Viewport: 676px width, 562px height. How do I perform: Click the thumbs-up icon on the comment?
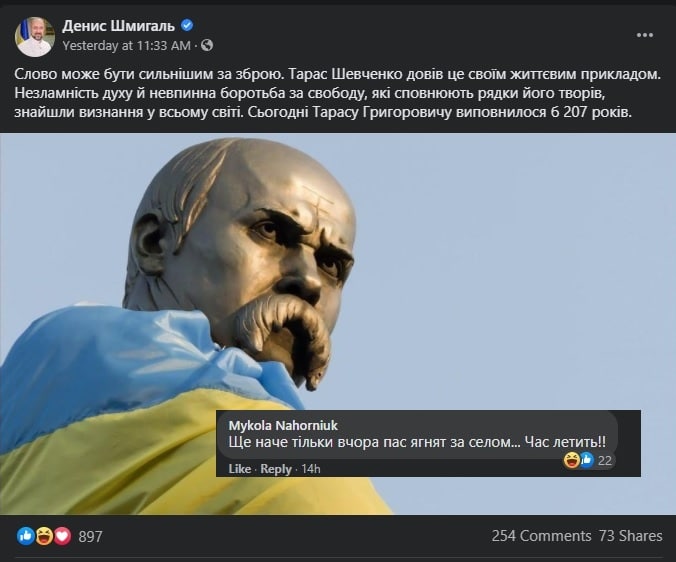(586, 460)
